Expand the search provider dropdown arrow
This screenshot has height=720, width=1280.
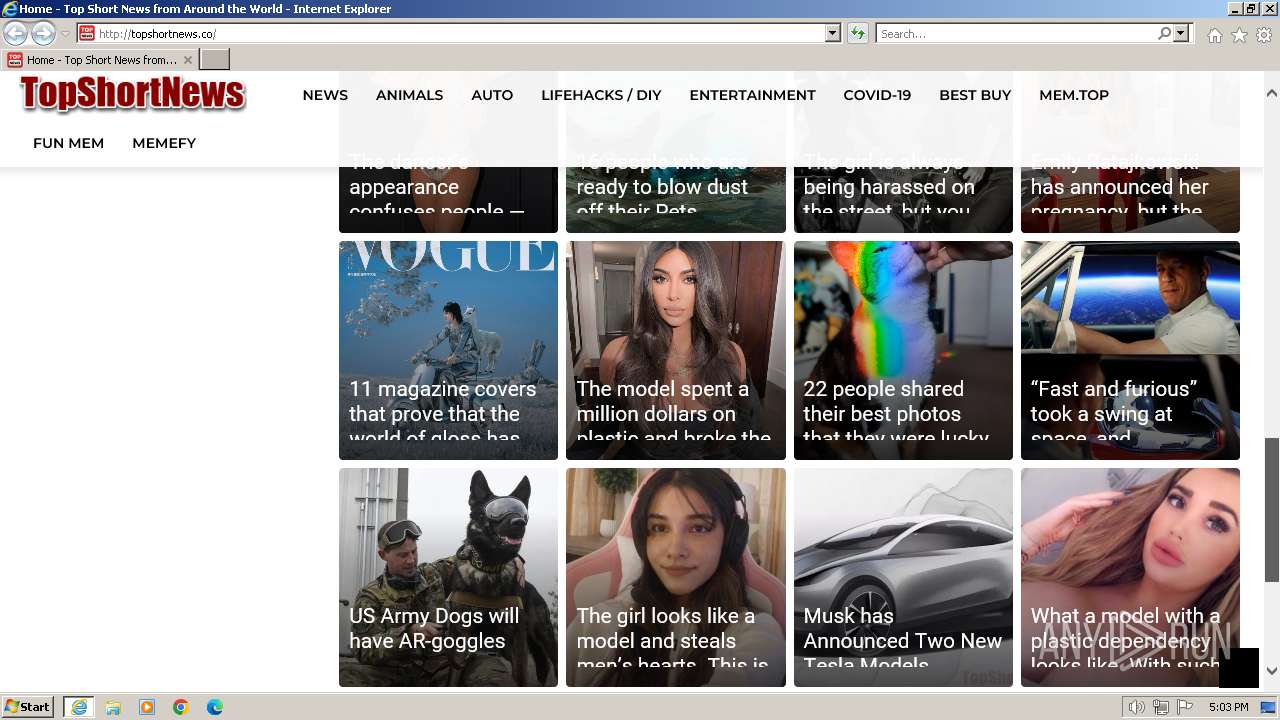[1181, 34]
